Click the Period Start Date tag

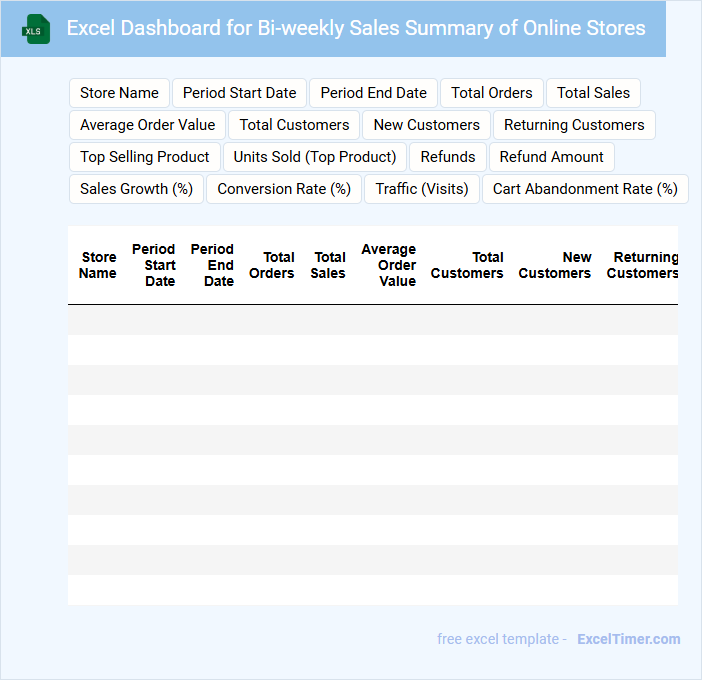pos(239,93)
